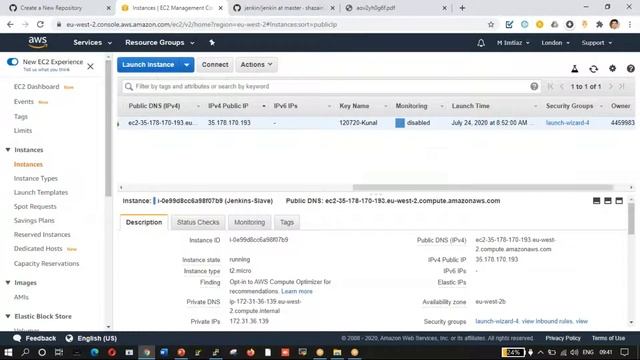Open a new browser tab
This screenshot has height=360, width=640.
point(462,8)
